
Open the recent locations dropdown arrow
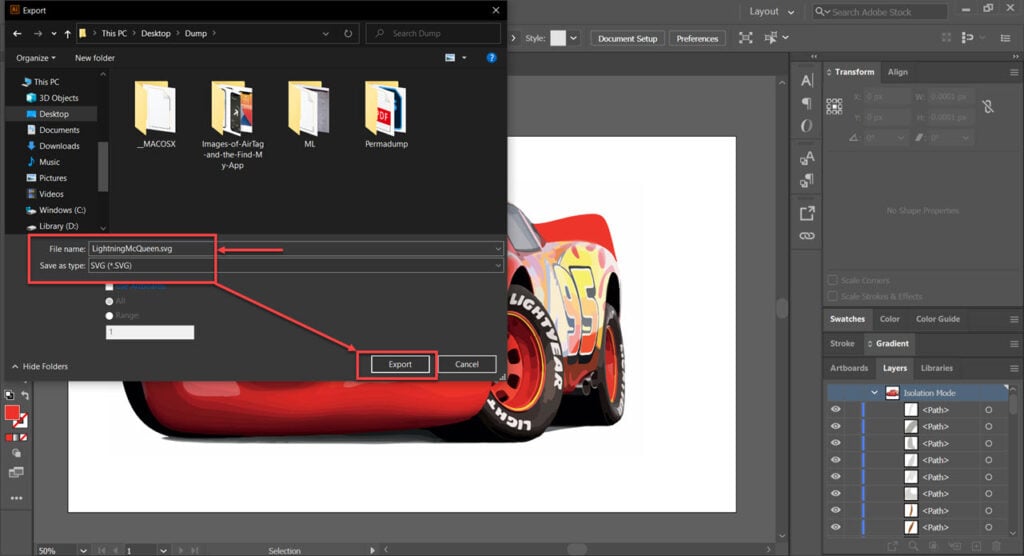pos(54,33)
